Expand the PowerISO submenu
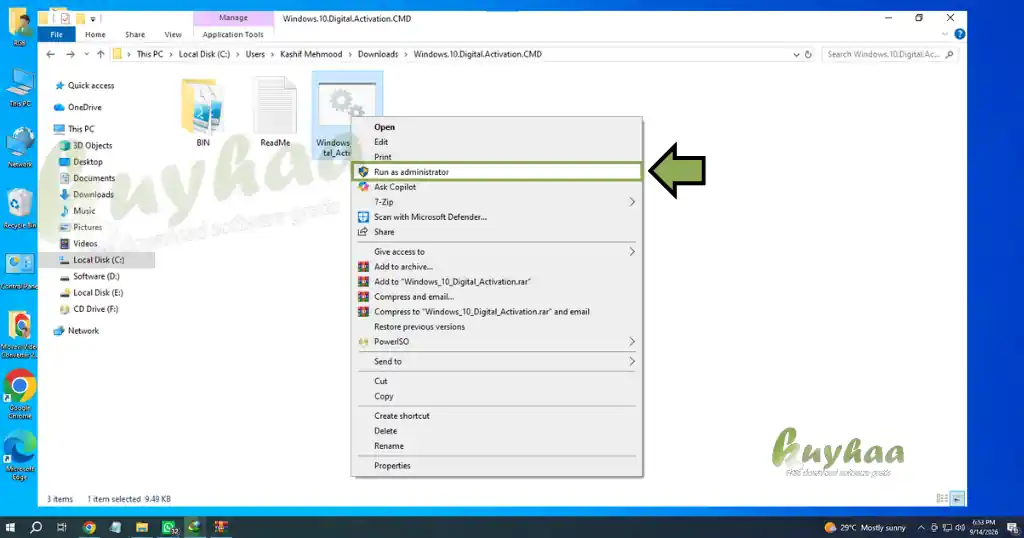Image resolution: width=1024 pixels, height=538 pixels. point(496,341)
